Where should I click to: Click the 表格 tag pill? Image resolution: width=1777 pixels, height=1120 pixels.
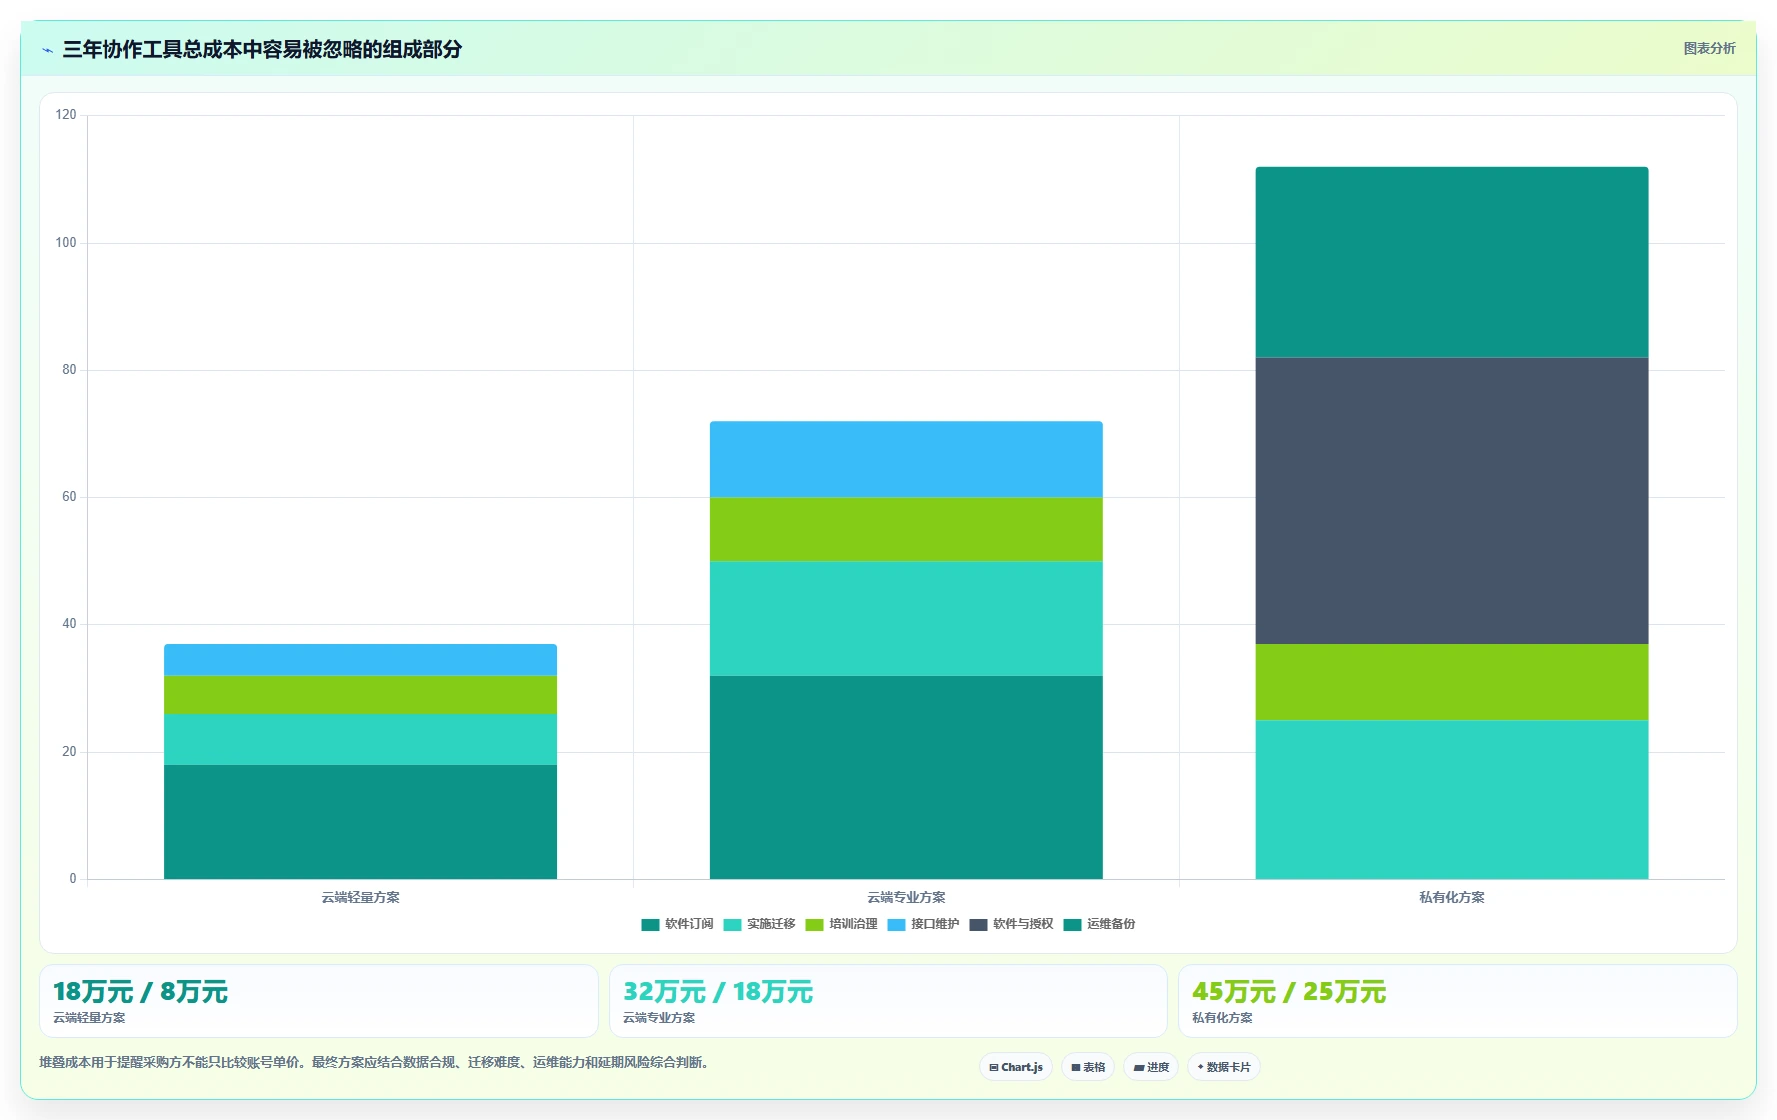pyautogui.click(x=1088, y=1067)
